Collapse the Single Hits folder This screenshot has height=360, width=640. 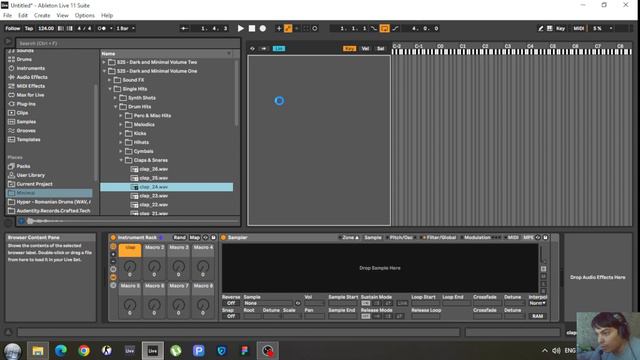110,89
